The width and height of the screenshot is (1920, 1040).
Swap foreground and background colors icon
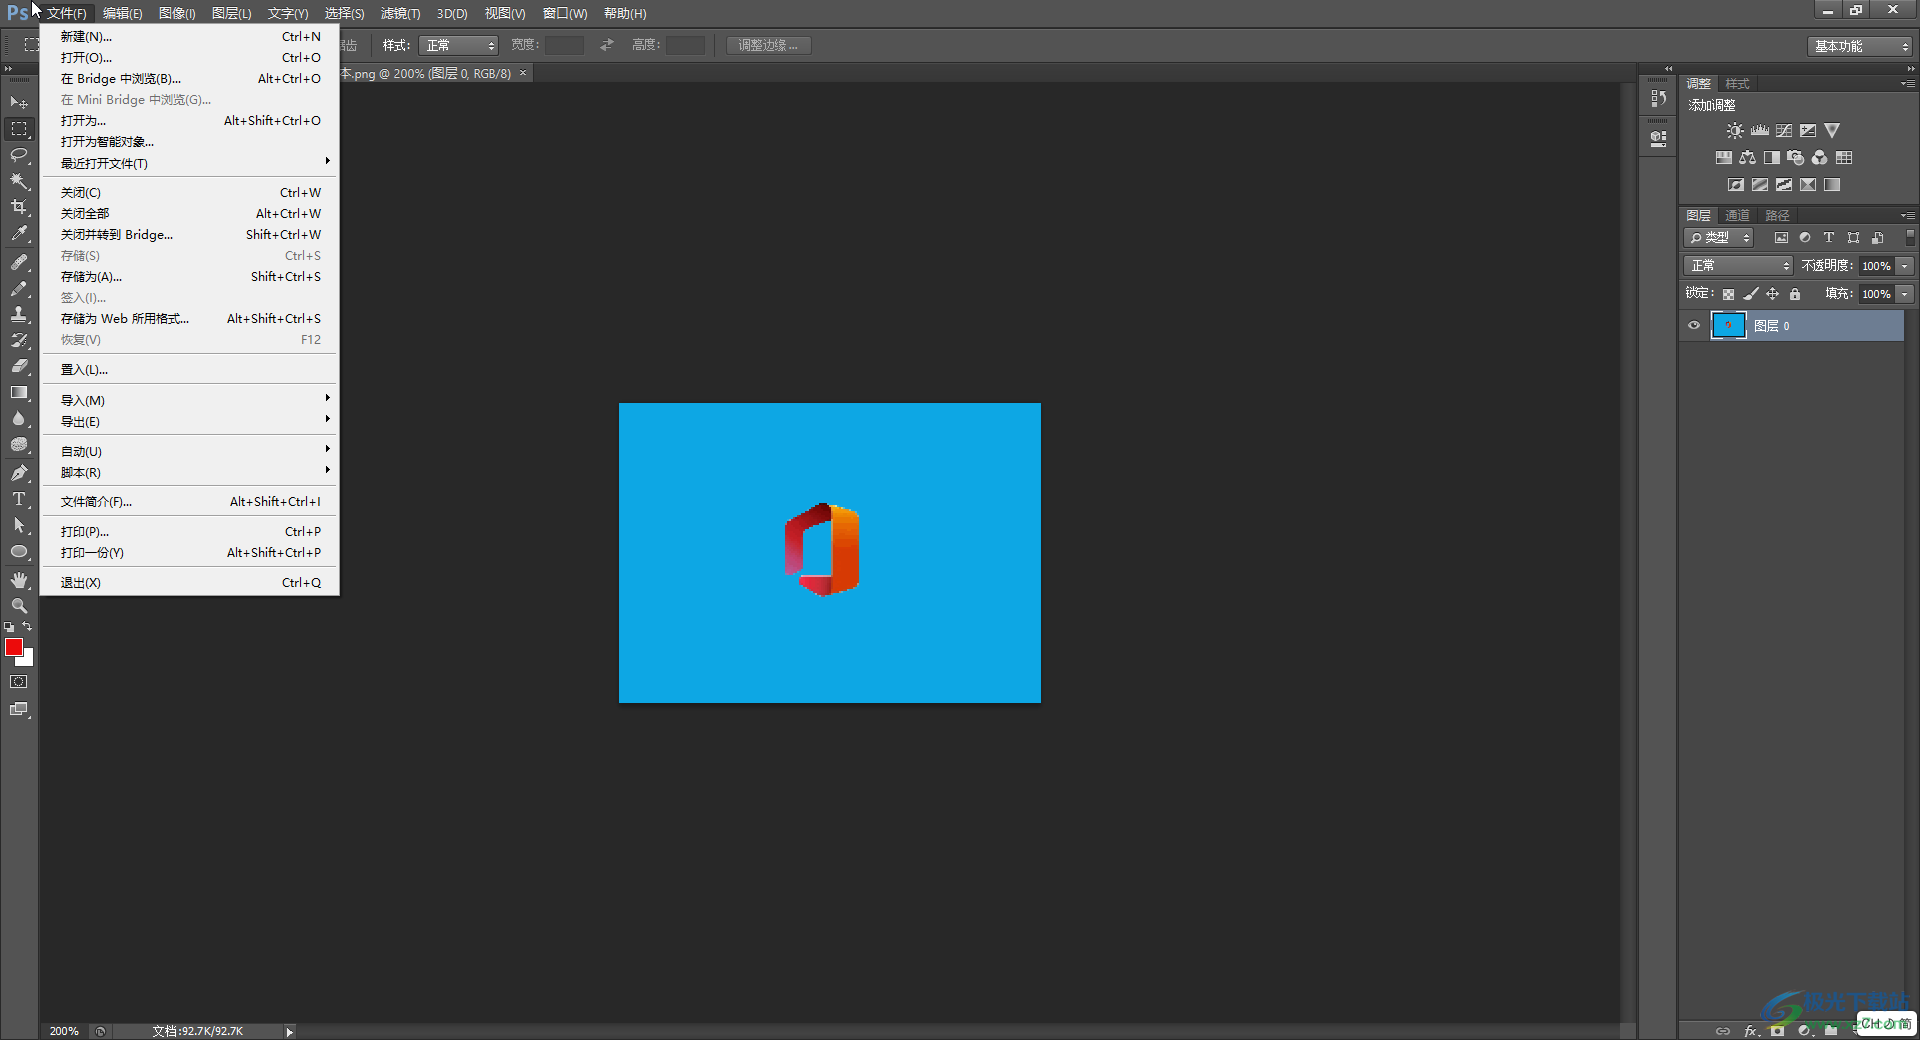27,627
